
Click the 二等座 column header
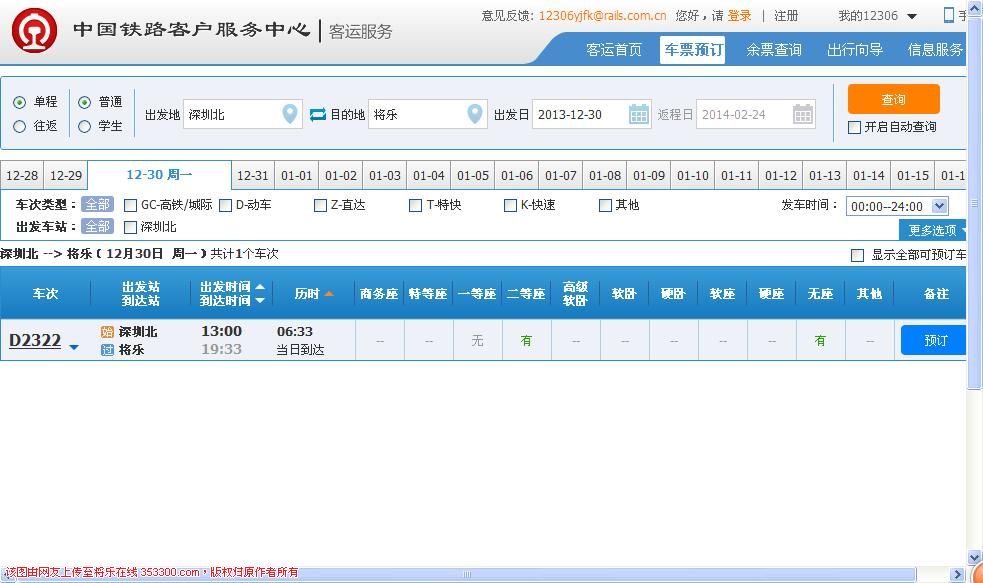pos(526,293)
